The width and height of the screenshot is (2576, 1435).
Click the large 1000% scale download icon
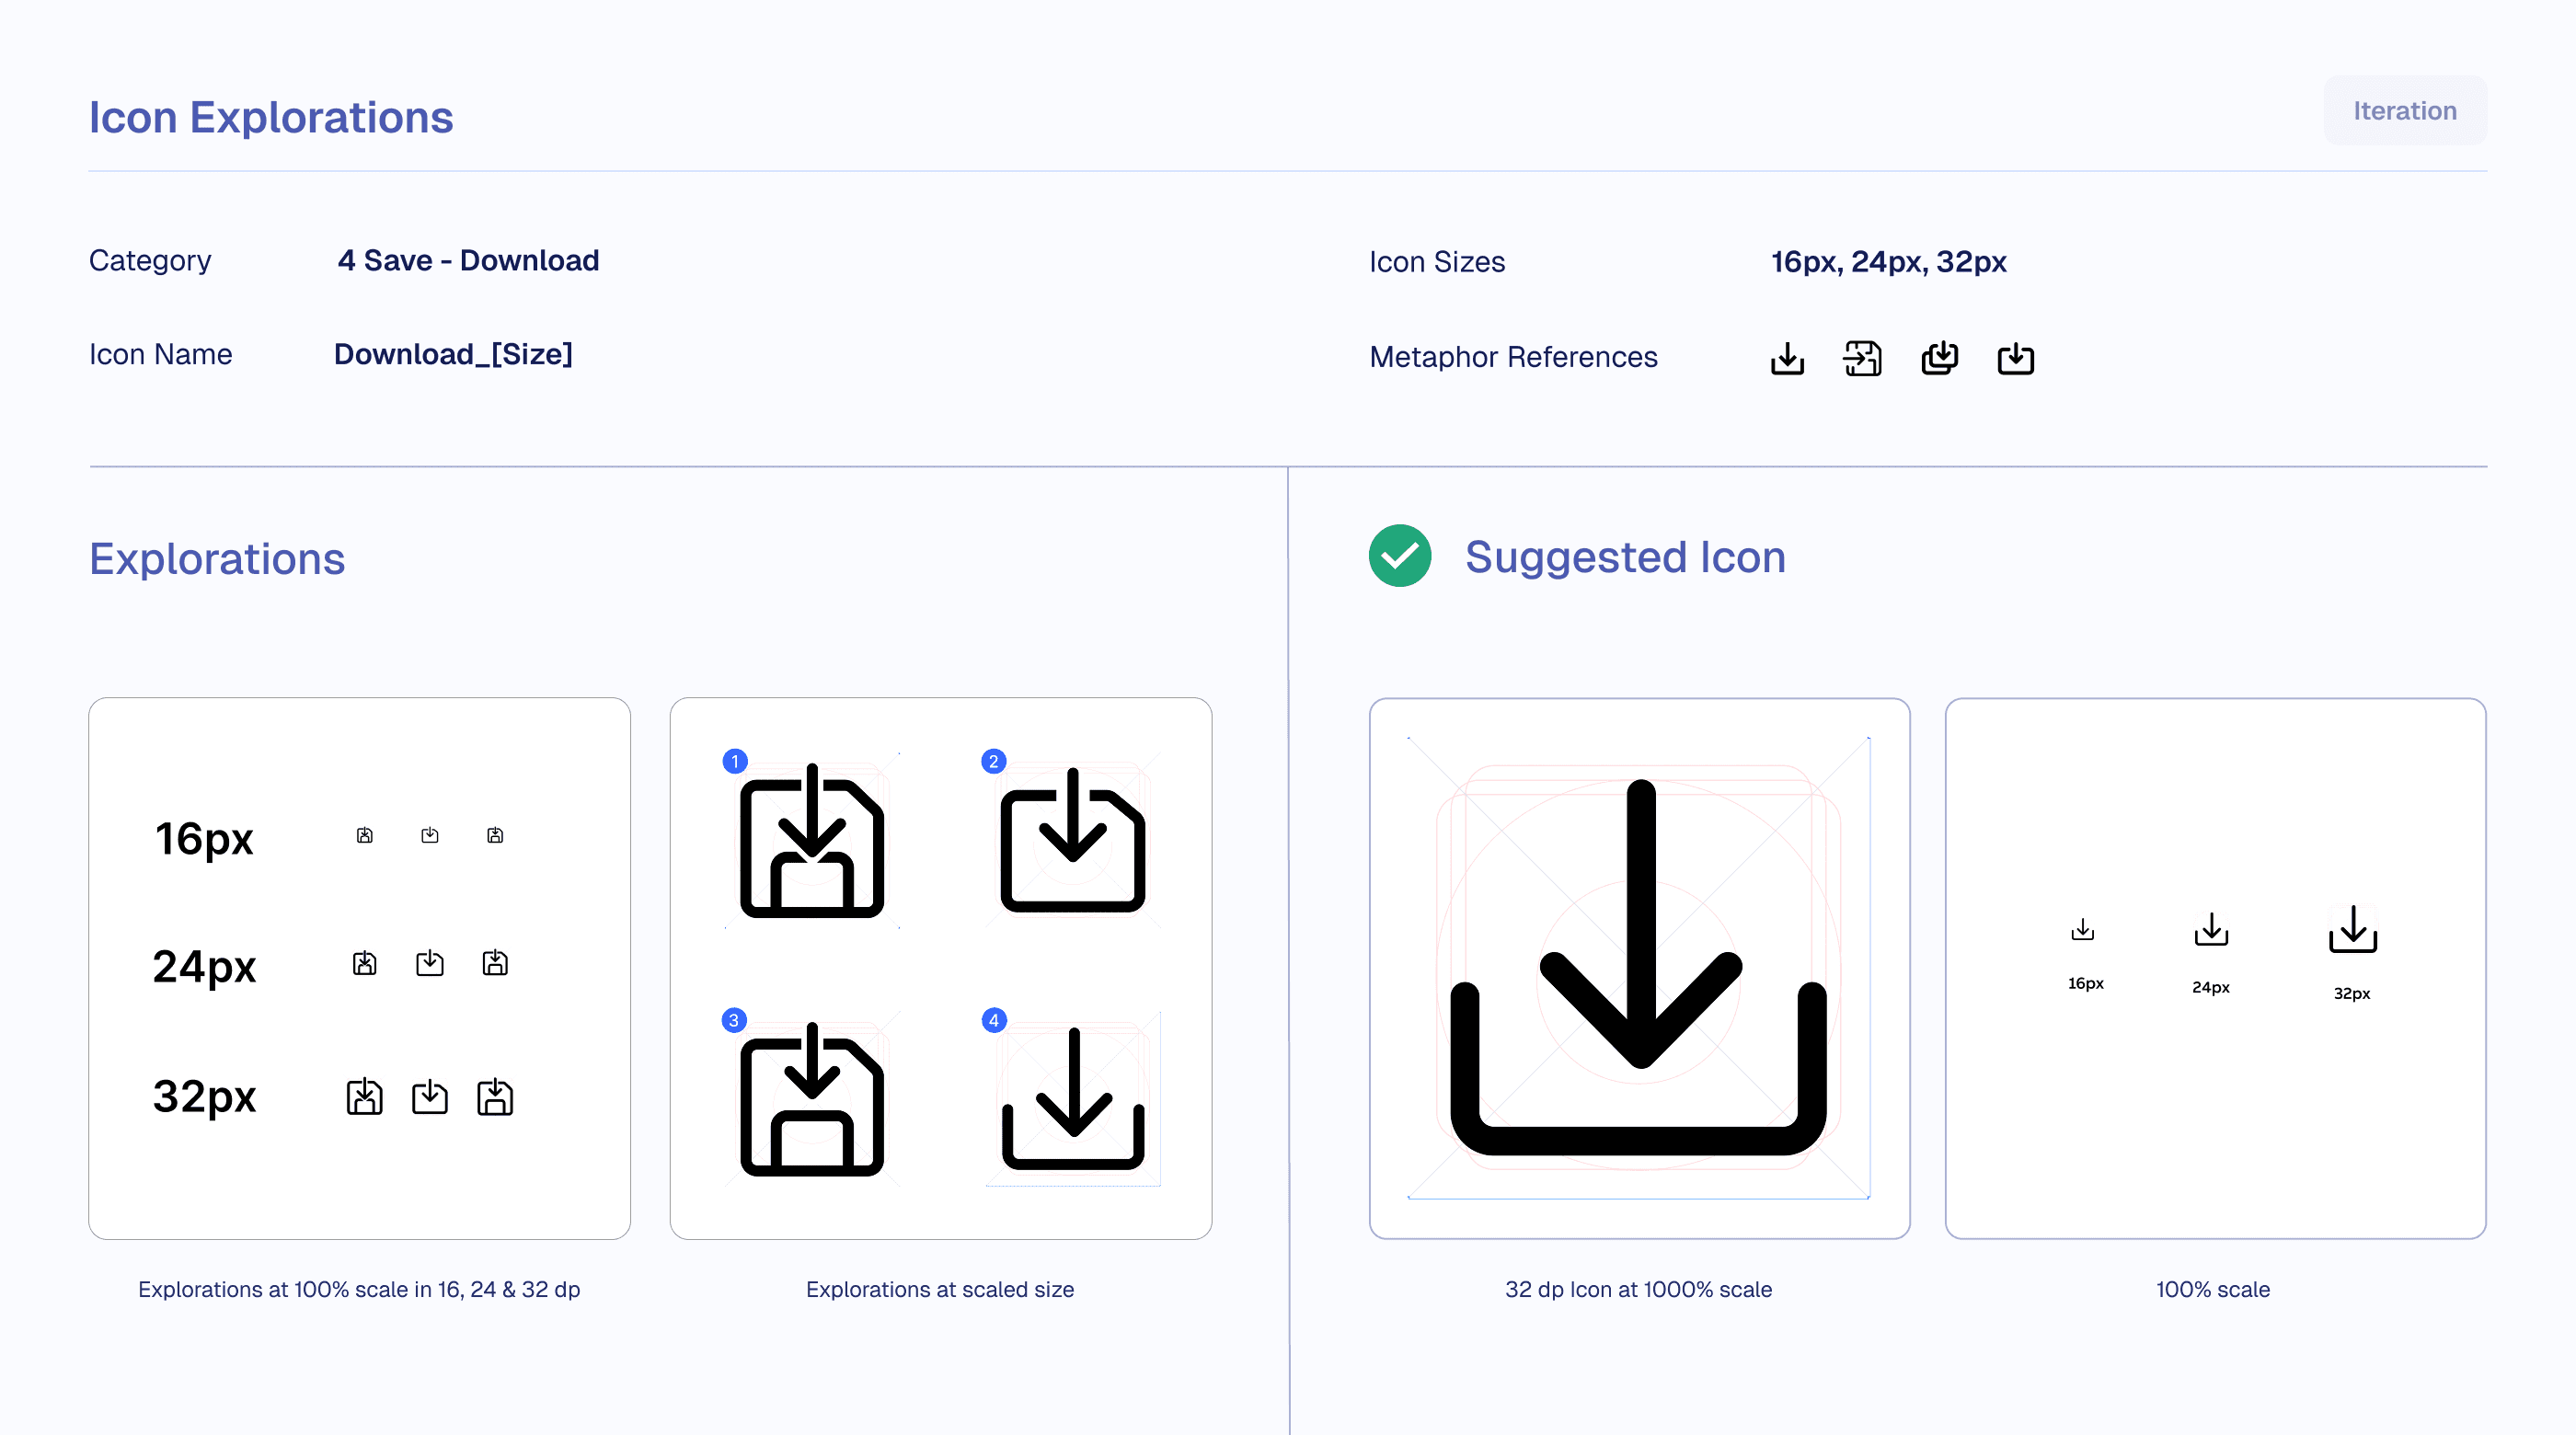click(x=1639, y=967)
